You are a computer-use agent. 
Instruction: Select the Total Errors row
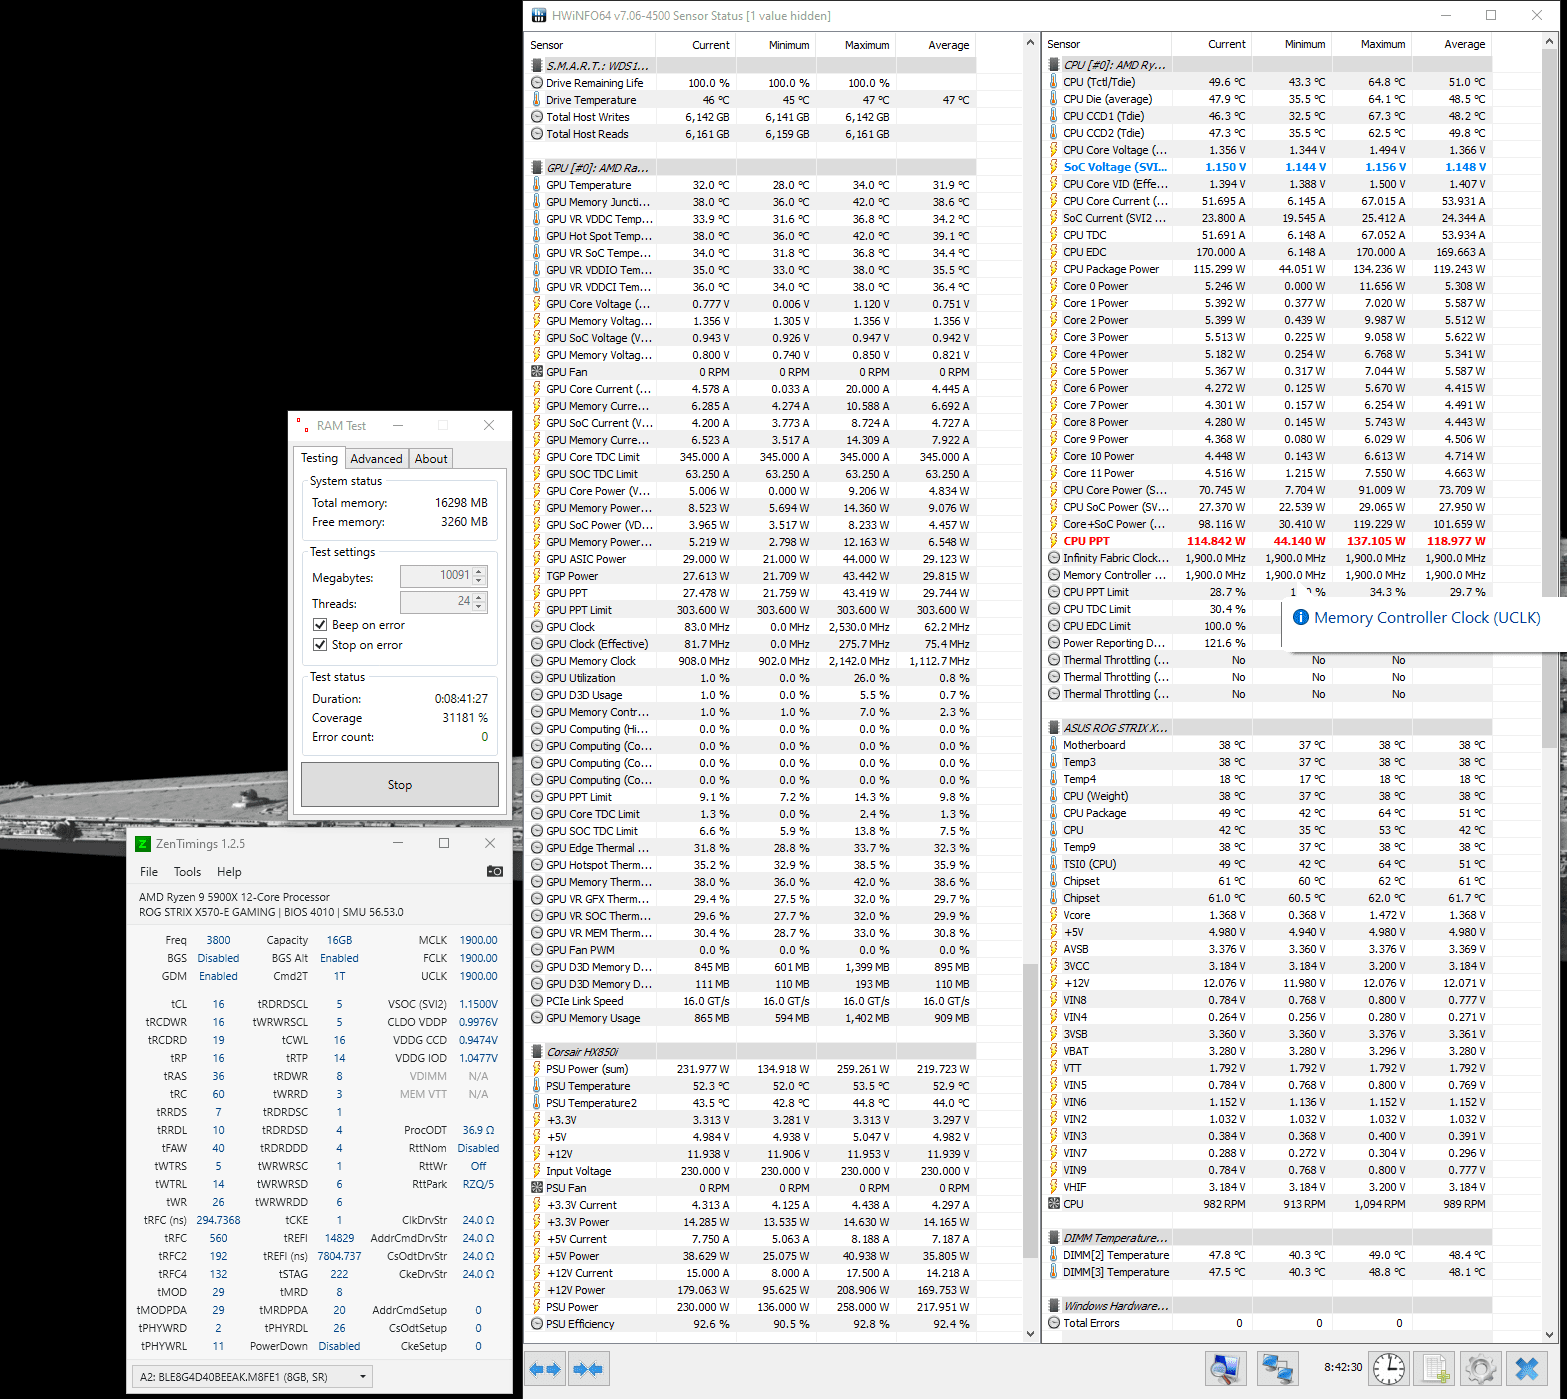(x=1266, y=1323)
